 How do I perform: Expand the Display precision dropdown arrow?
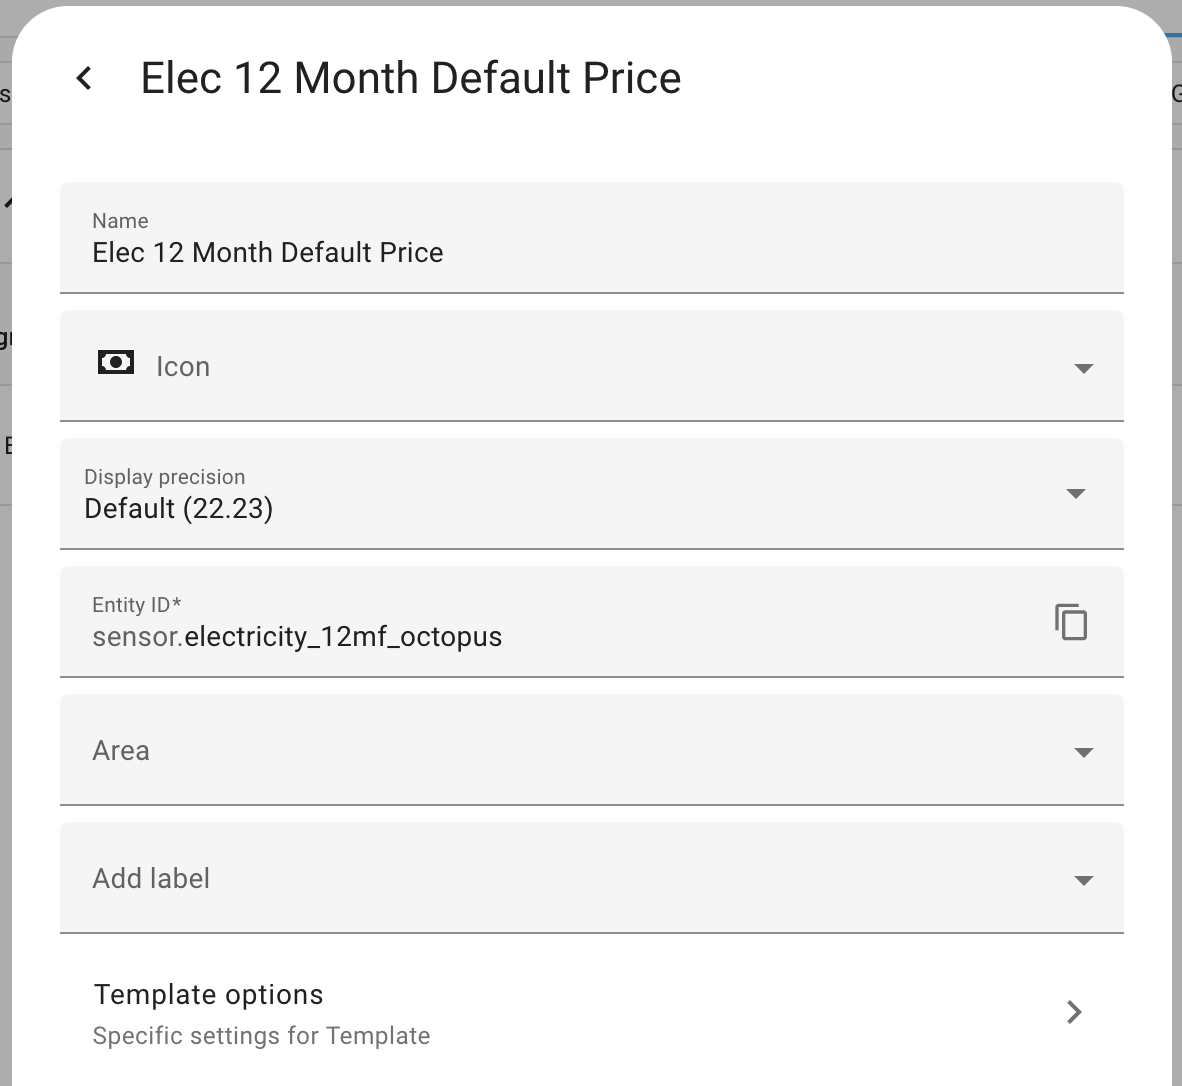pos(1076,494)
